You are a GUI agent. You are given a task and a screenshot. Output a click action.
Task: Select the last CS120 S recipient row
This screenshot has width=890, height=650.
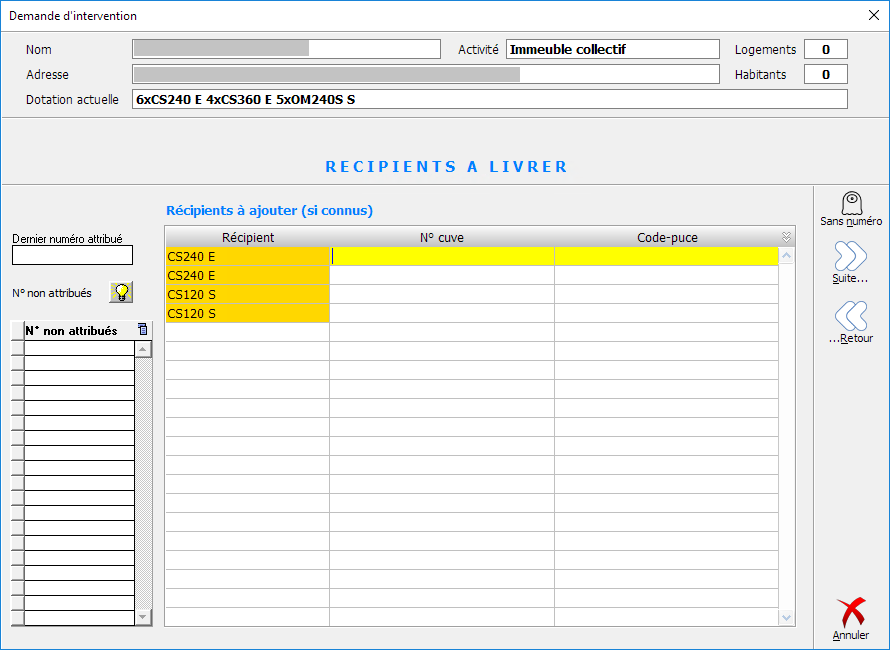pos(247,314)
